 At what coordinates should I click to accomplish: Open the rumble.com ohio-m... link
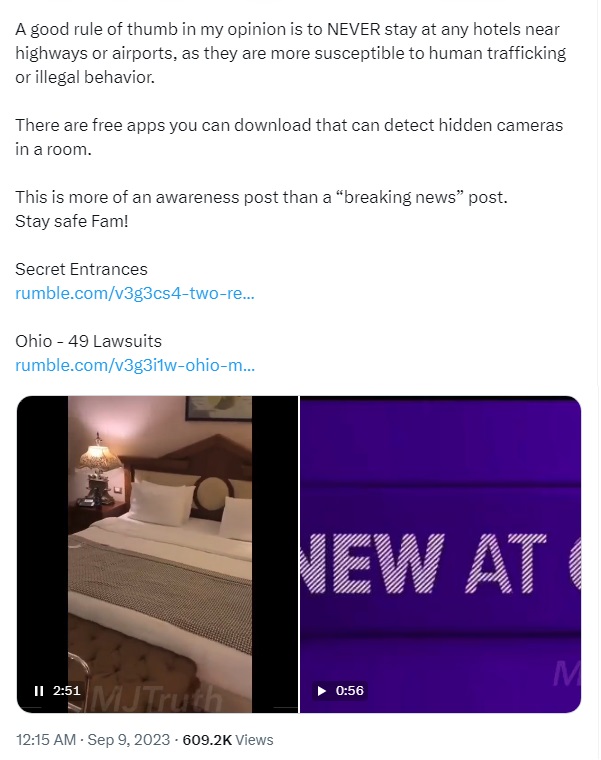pos(135,365)
